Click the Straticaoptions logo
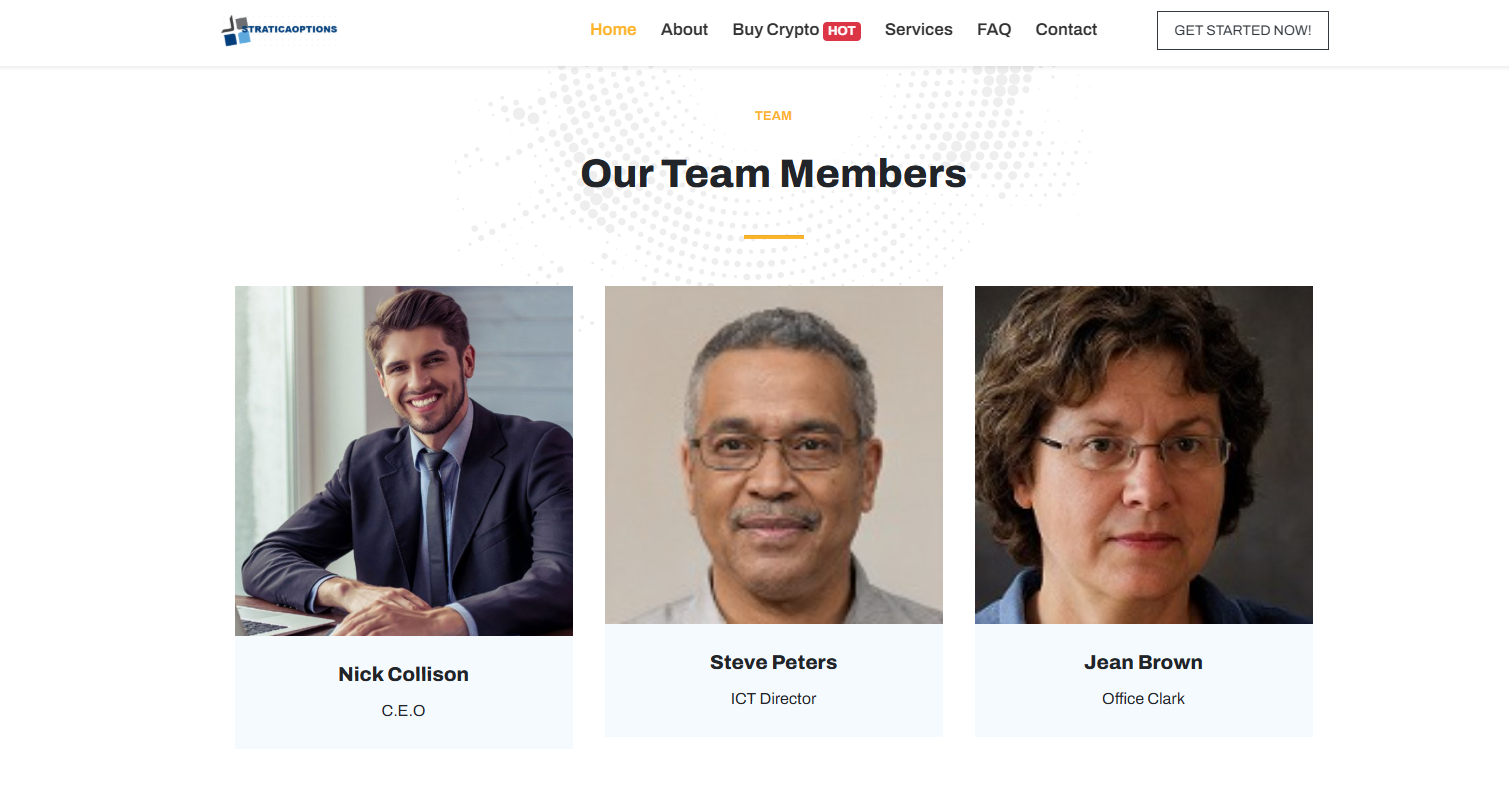This screenshot has height=805, width=1509. [x=279, y=31]
